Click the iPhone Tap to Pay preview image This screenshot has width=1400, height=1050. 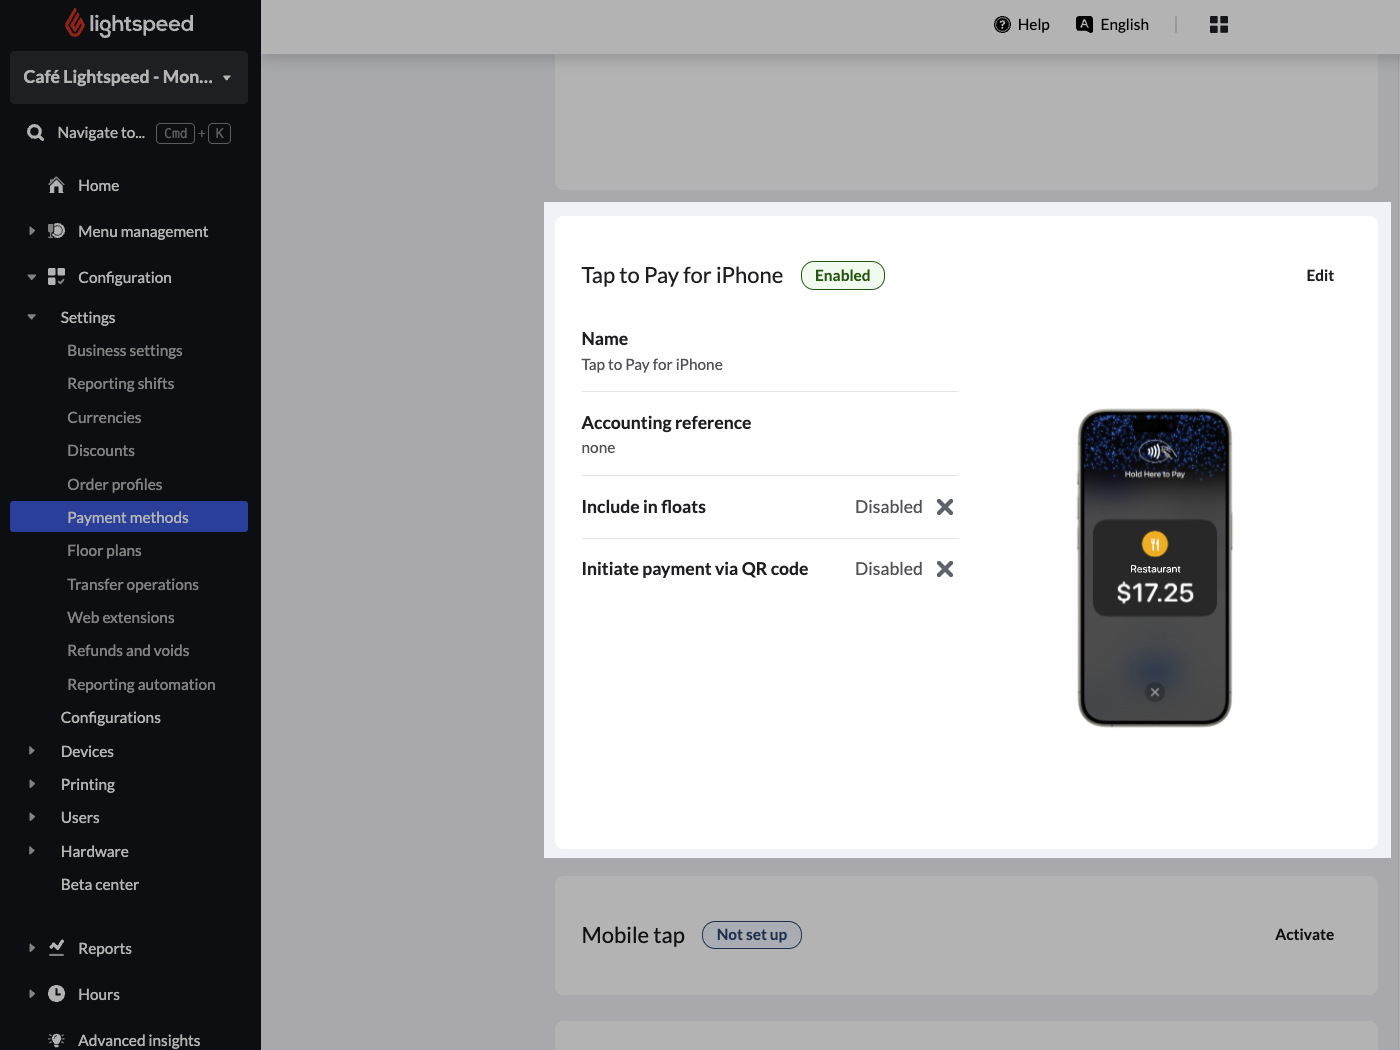(x=1154, y=567)
